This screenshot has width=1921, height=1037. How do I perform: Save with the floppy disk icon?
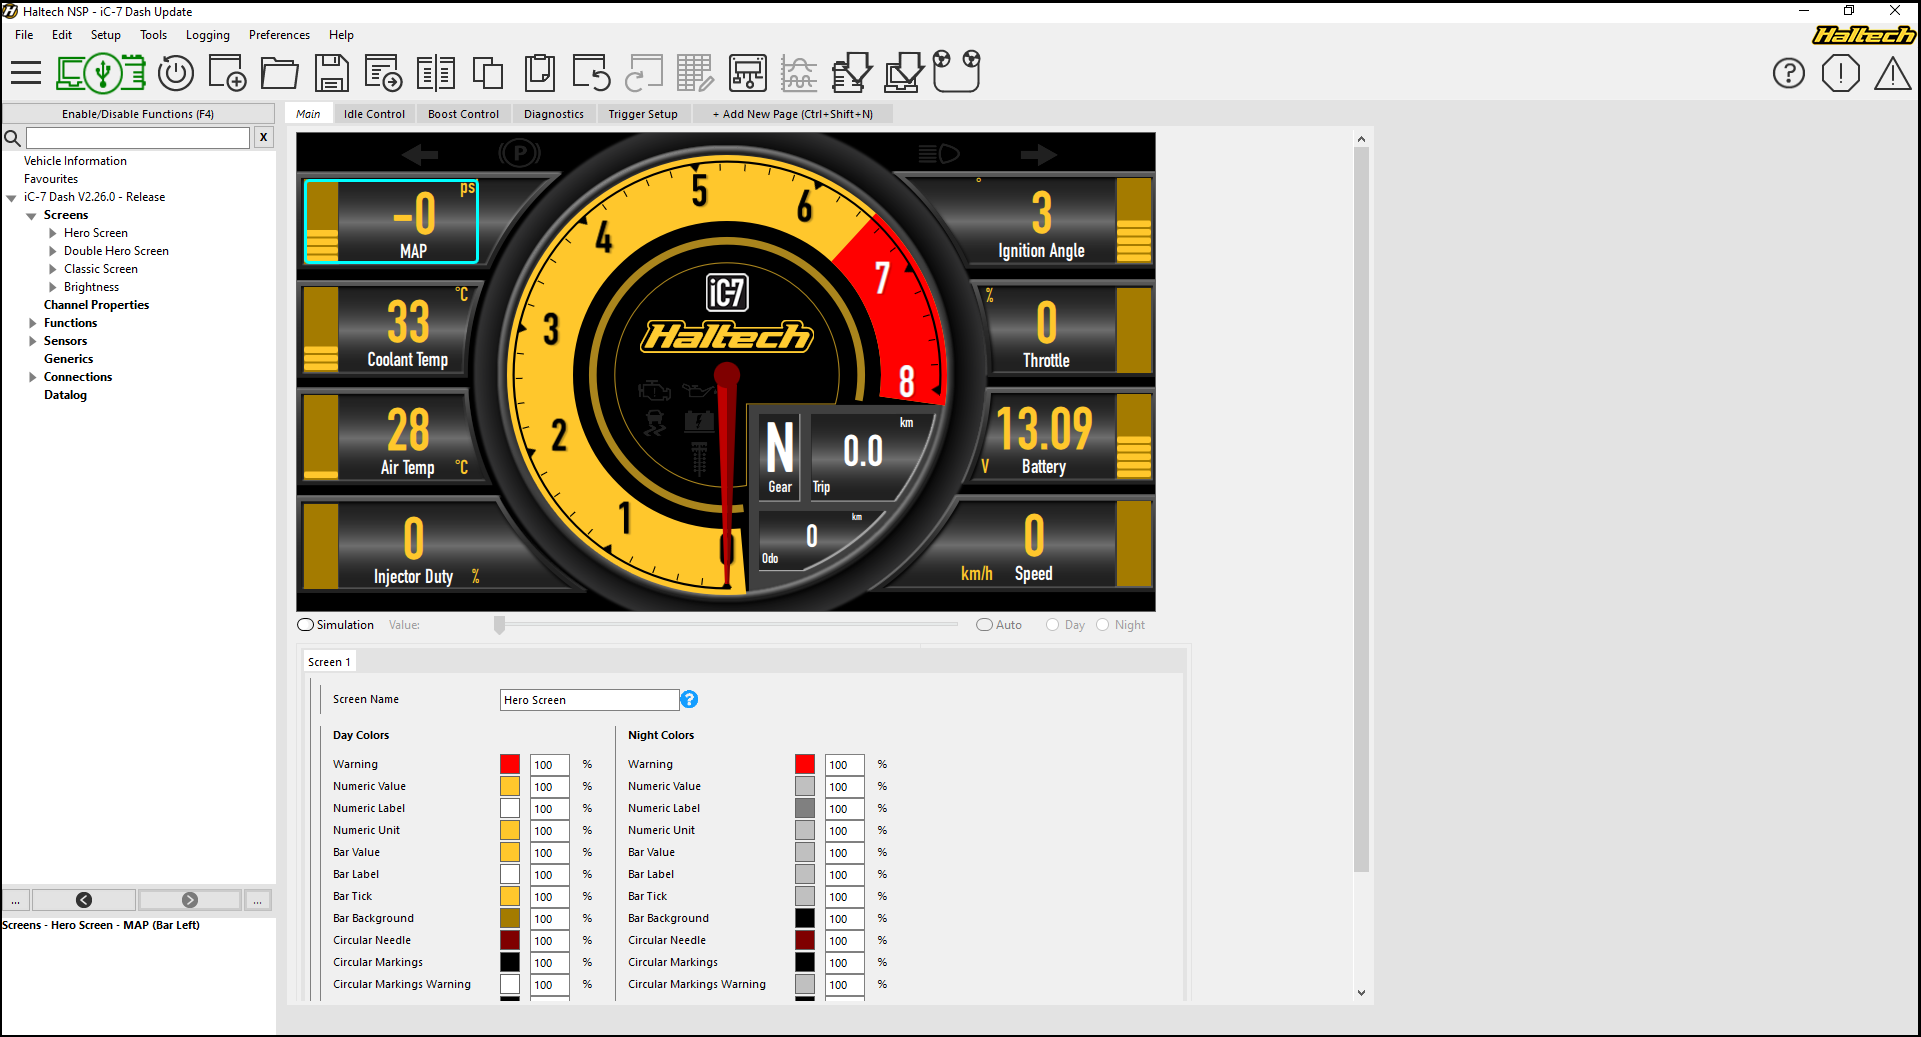point(332,73)
